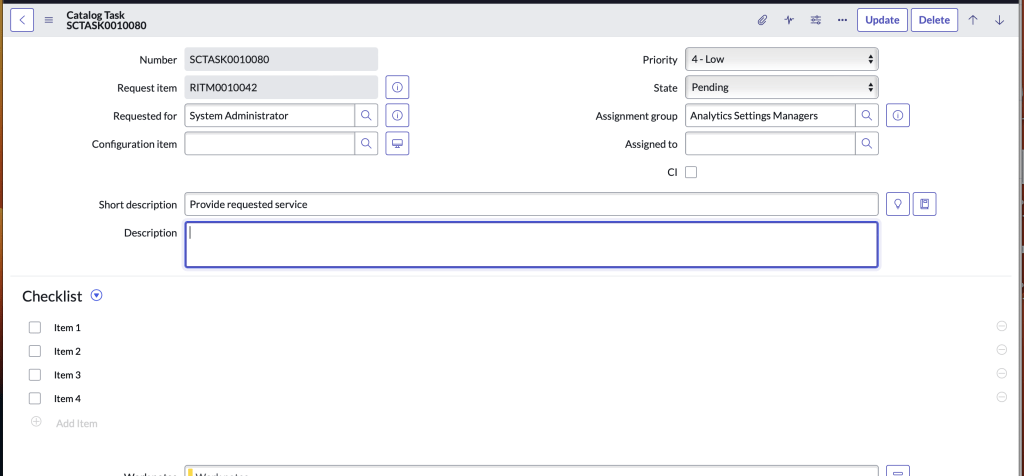Viewport: 1024px width, 476px height.
Task: Check the Item 3 checklist box
Action: pyautogui.click(x=35, y=375)
